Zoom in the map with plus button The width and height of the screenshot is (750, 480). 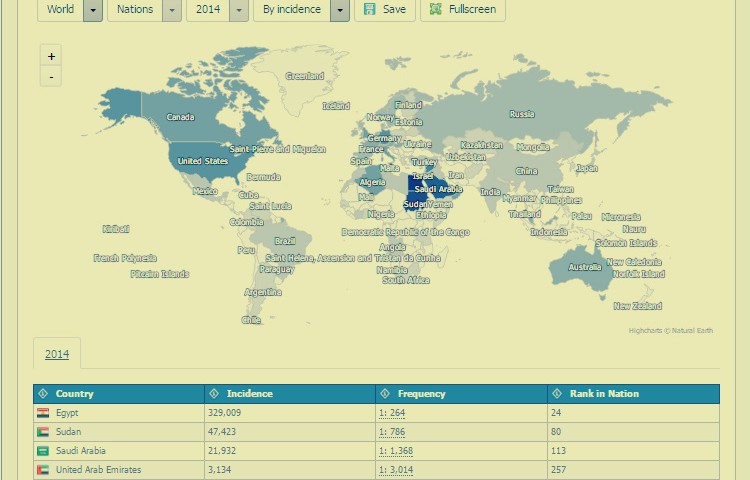coord(51,56)
